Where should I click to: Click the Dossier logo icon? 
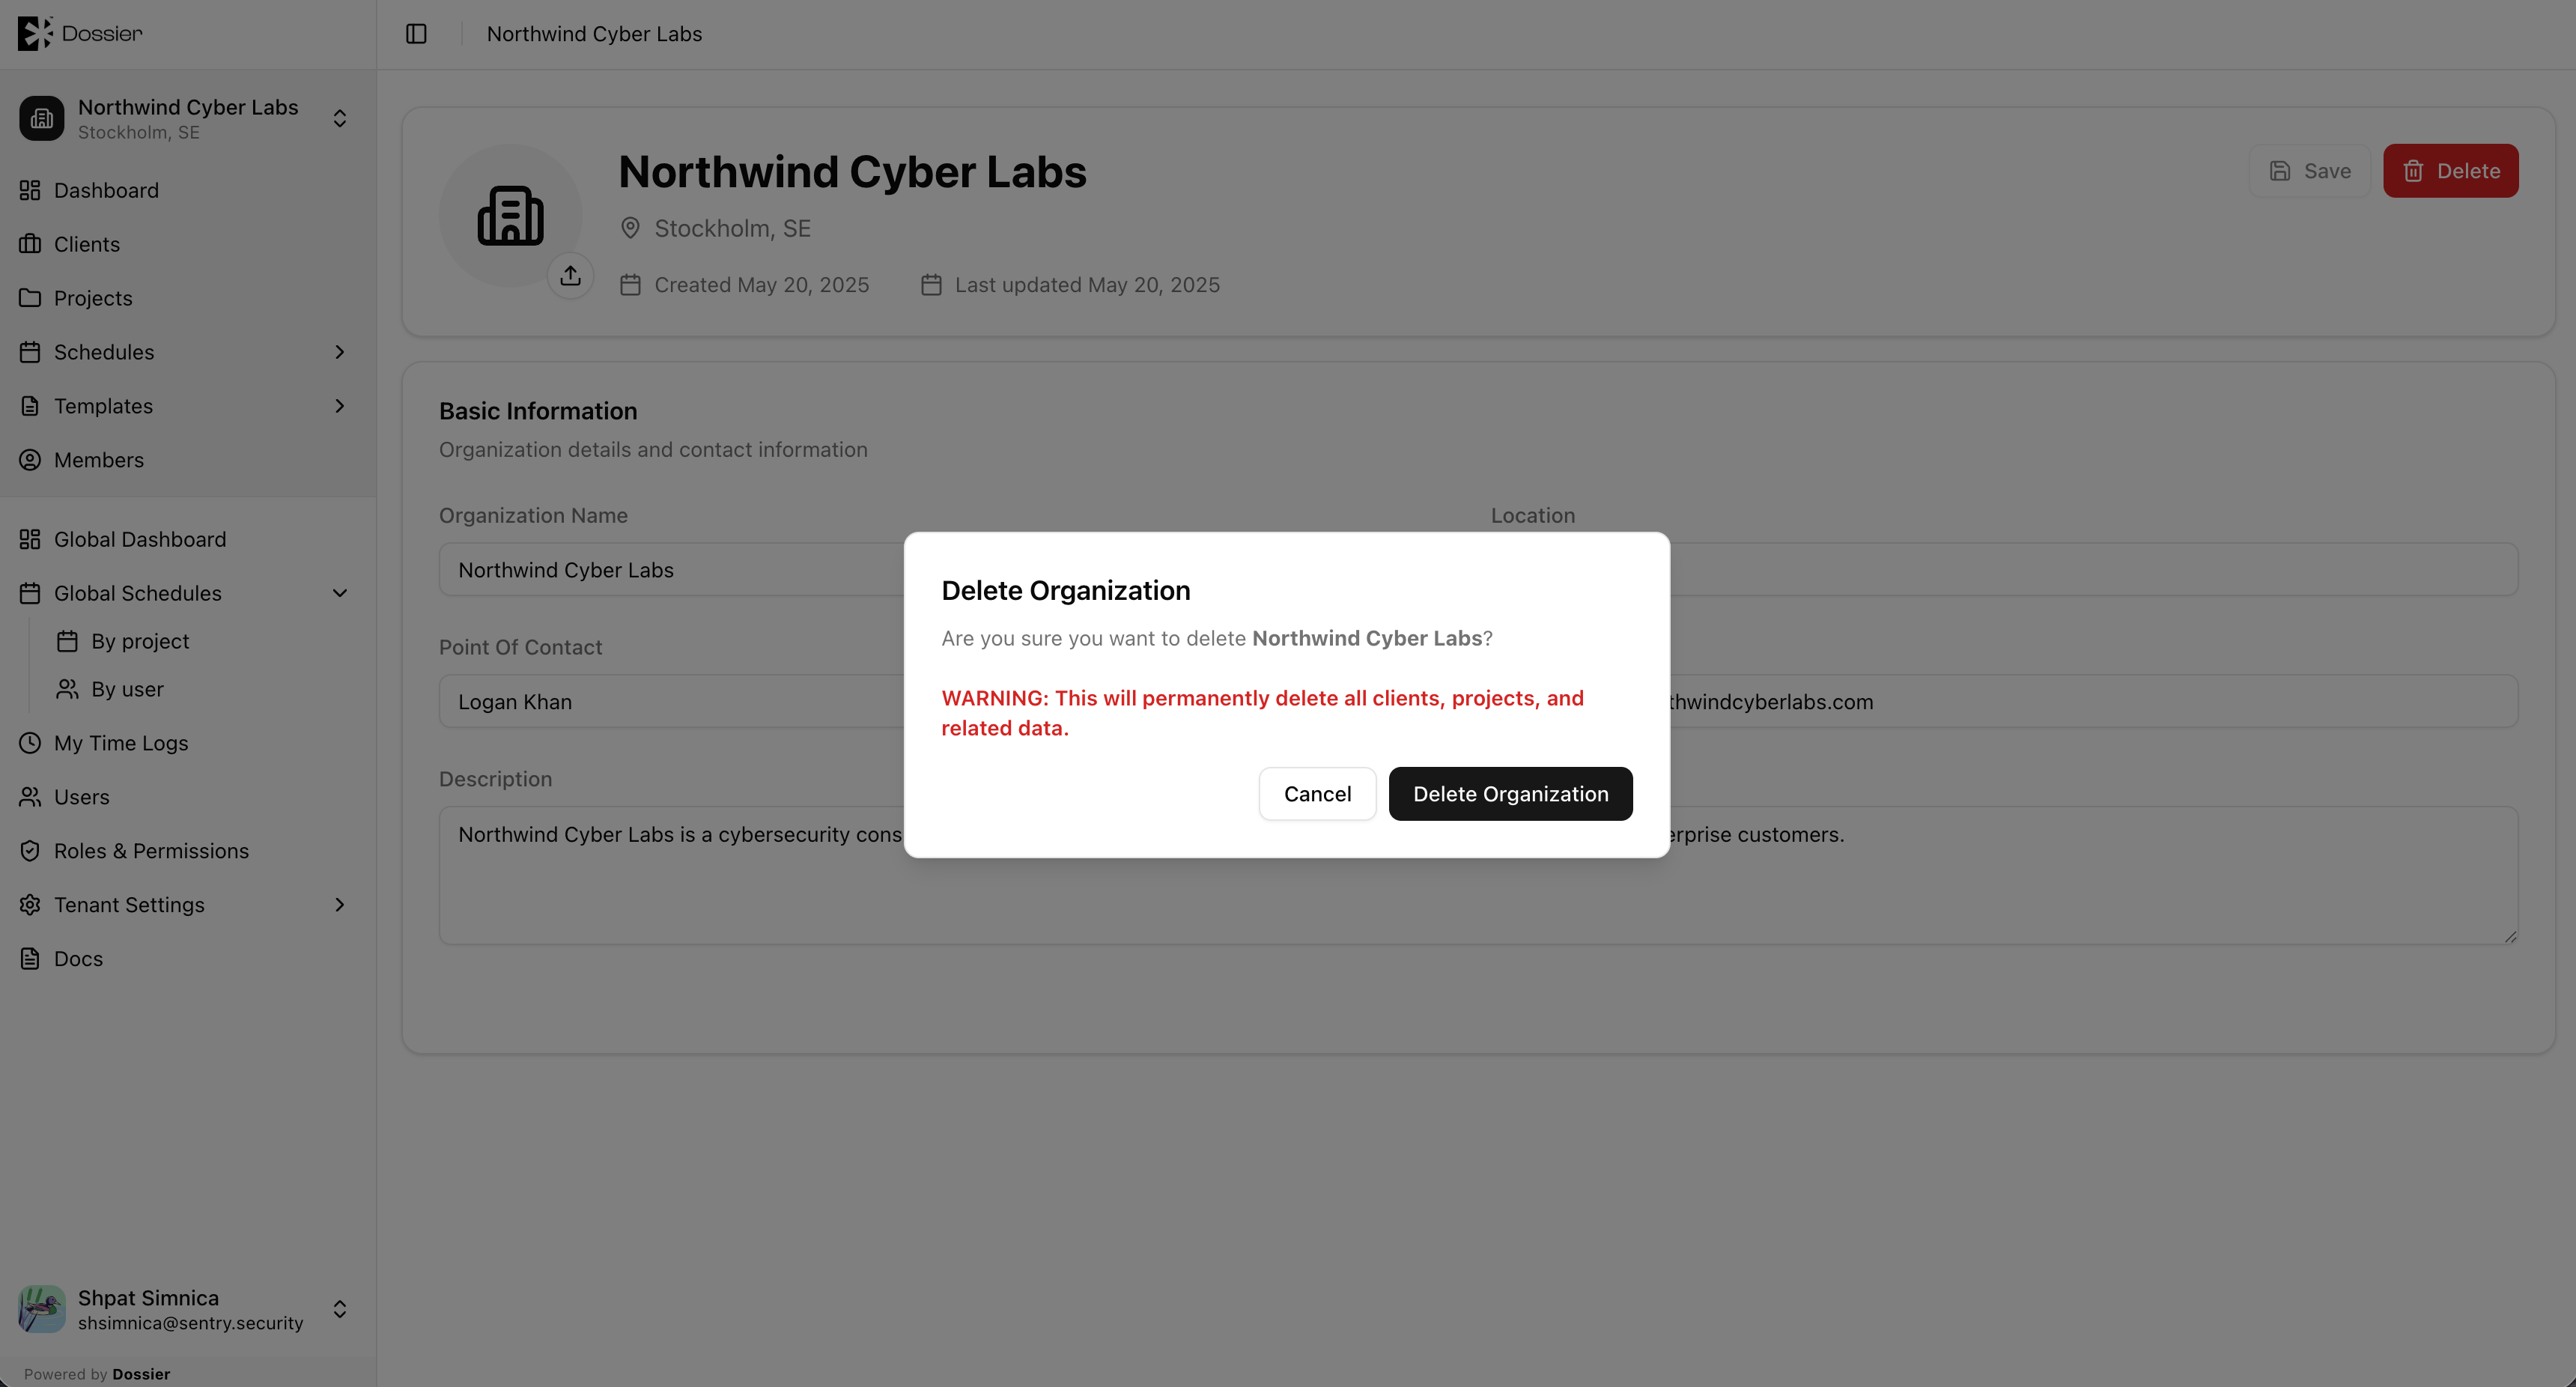tap(35, 33)
